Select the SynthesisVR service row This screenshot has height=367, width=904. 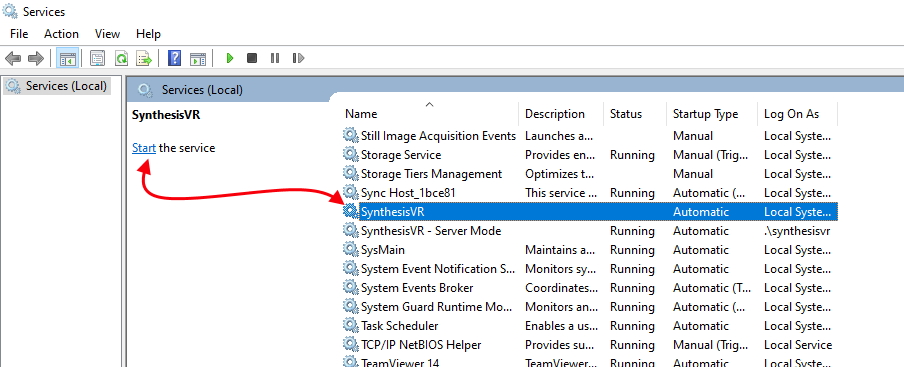(590, 211)
